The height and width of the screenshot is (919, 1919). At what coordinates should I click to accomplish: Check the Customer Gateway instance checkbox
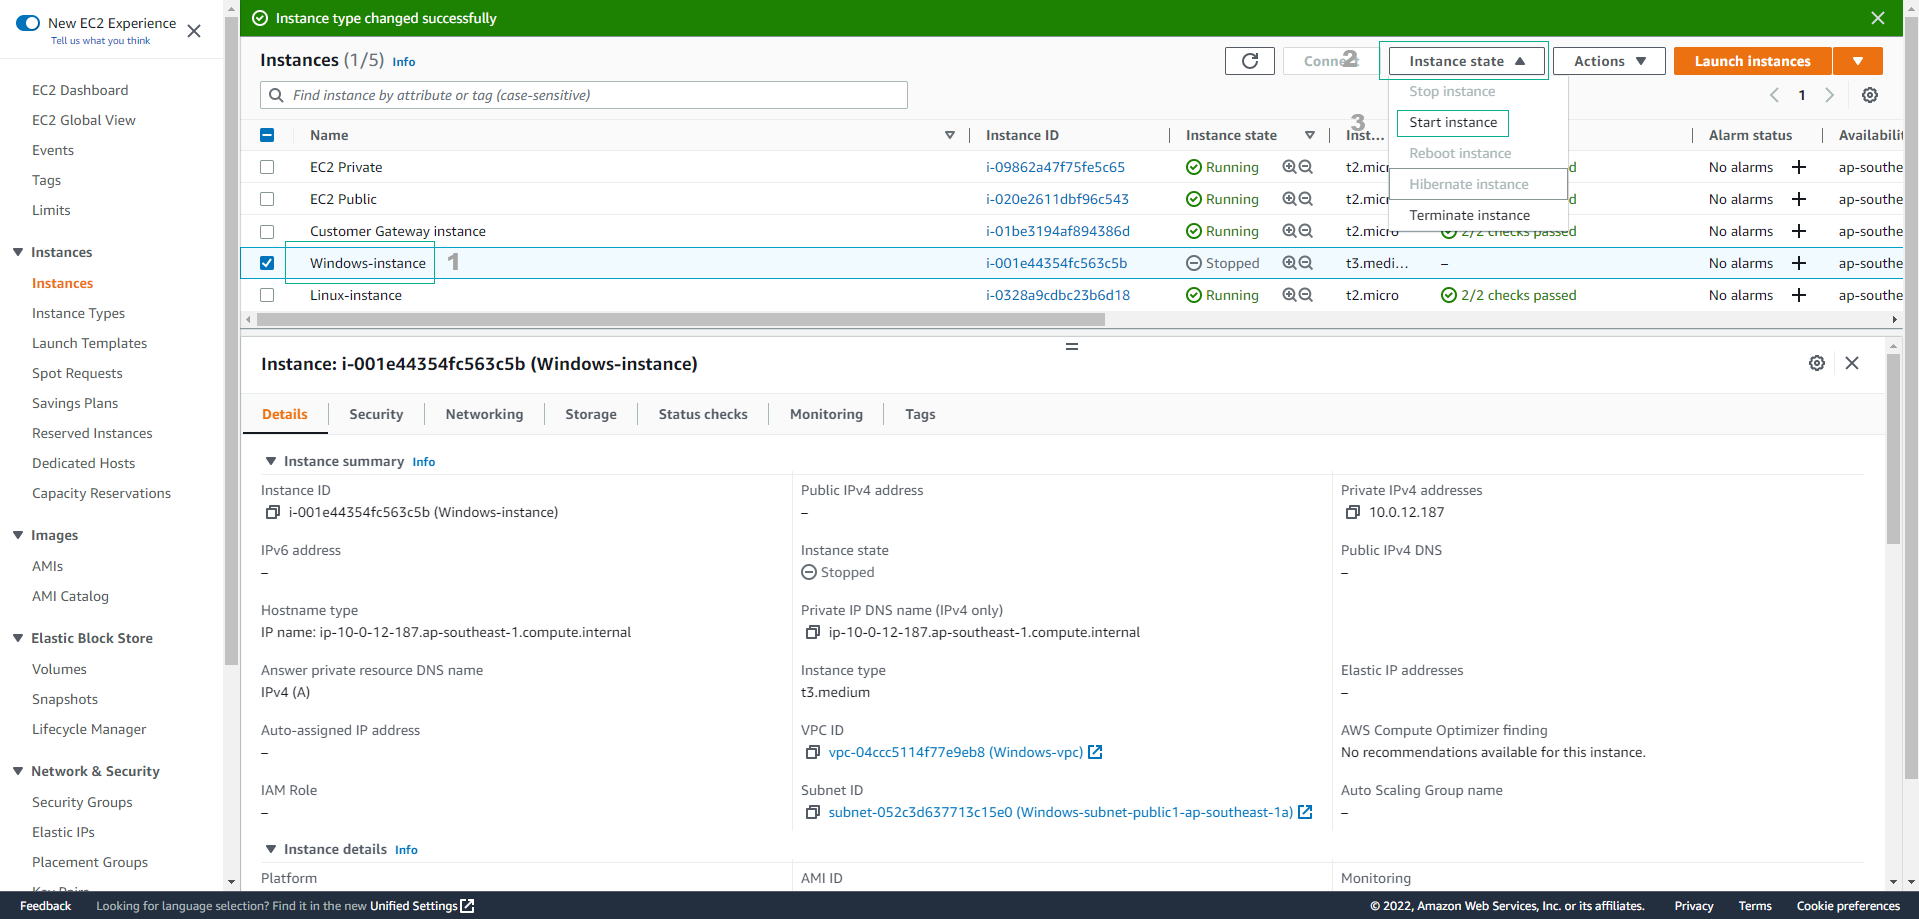click(x=267, y=231)
